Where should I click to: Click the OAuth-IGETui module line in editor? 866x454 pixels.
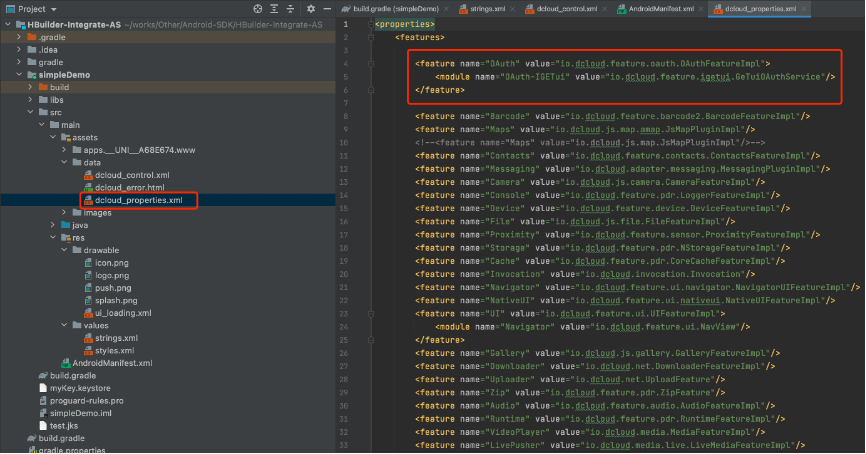[x=635, y=77]
